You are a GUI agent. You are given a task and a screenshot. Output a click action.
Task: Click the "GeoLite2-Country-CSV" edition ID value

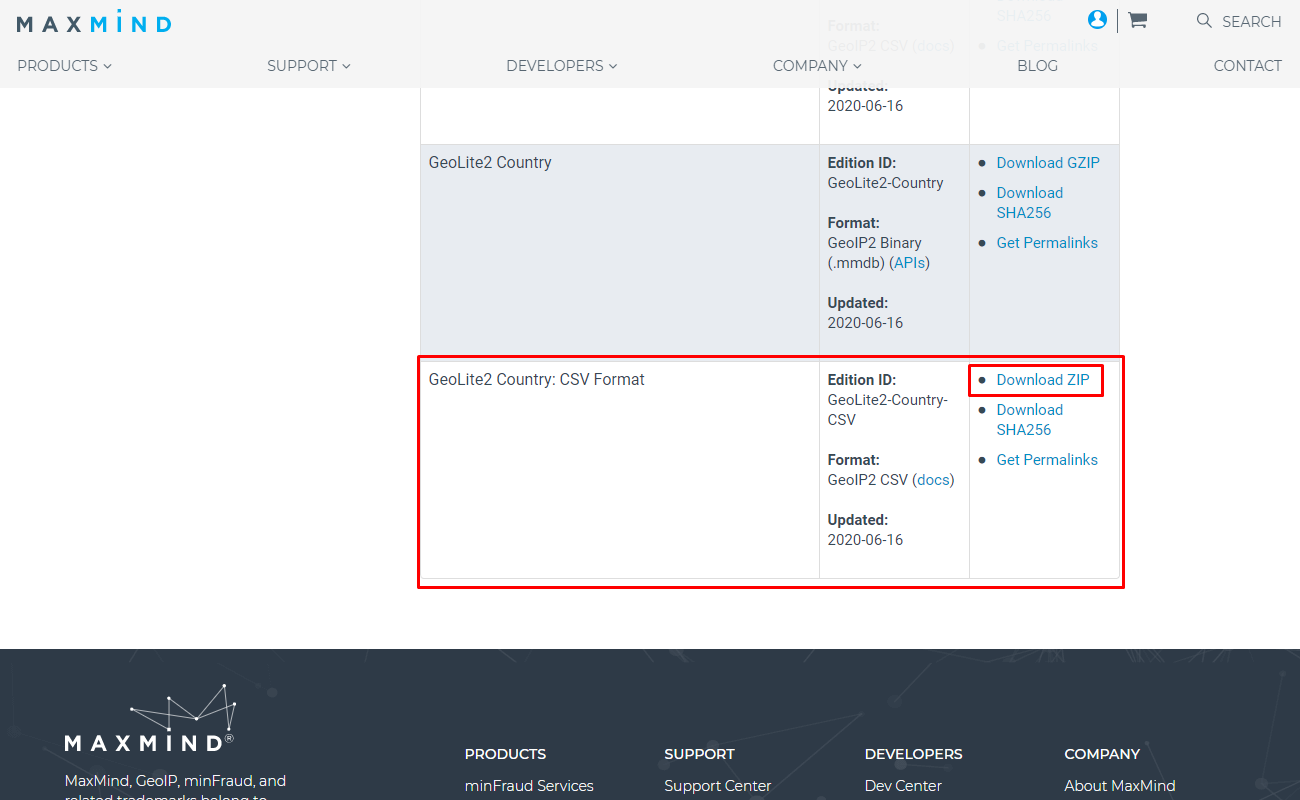(888, 410)
